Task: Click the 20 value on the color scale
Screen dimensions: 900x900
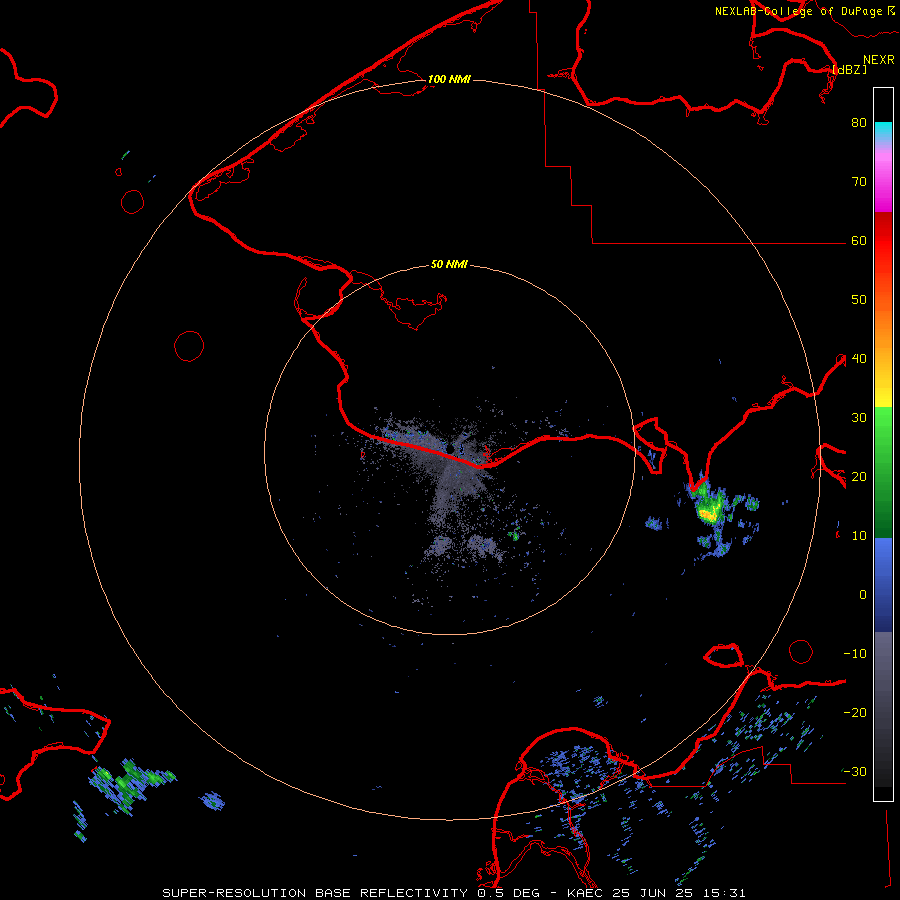Action: 859,477
